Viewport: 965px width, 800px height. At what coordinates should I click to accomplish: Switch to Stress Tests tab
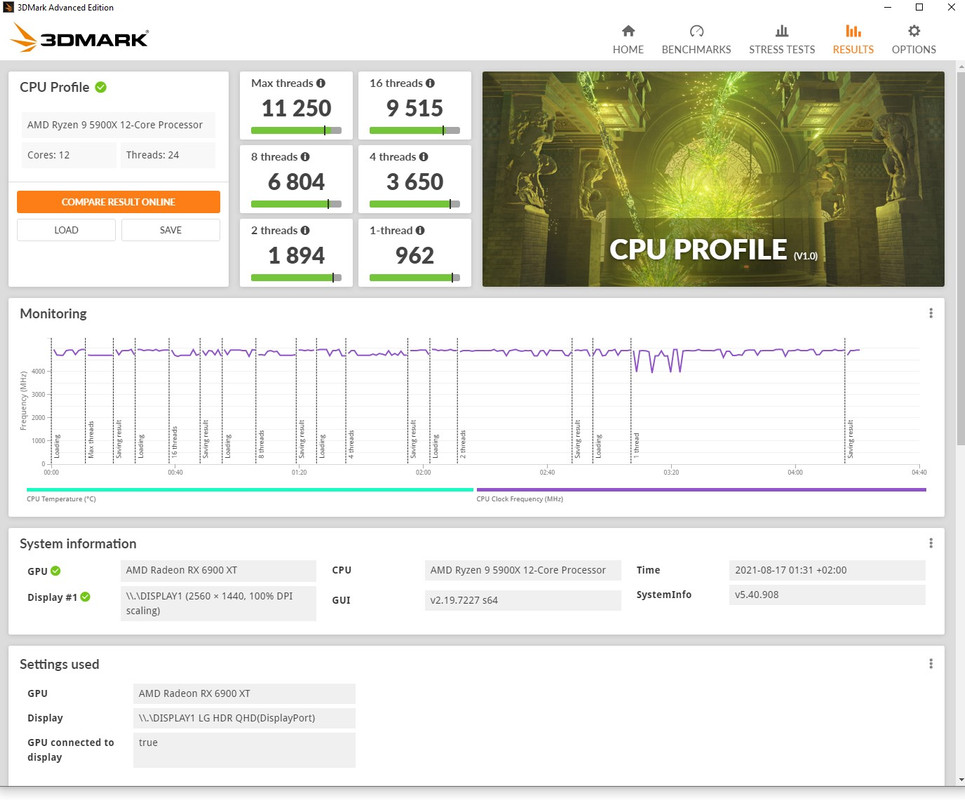(x=782, y=40)
